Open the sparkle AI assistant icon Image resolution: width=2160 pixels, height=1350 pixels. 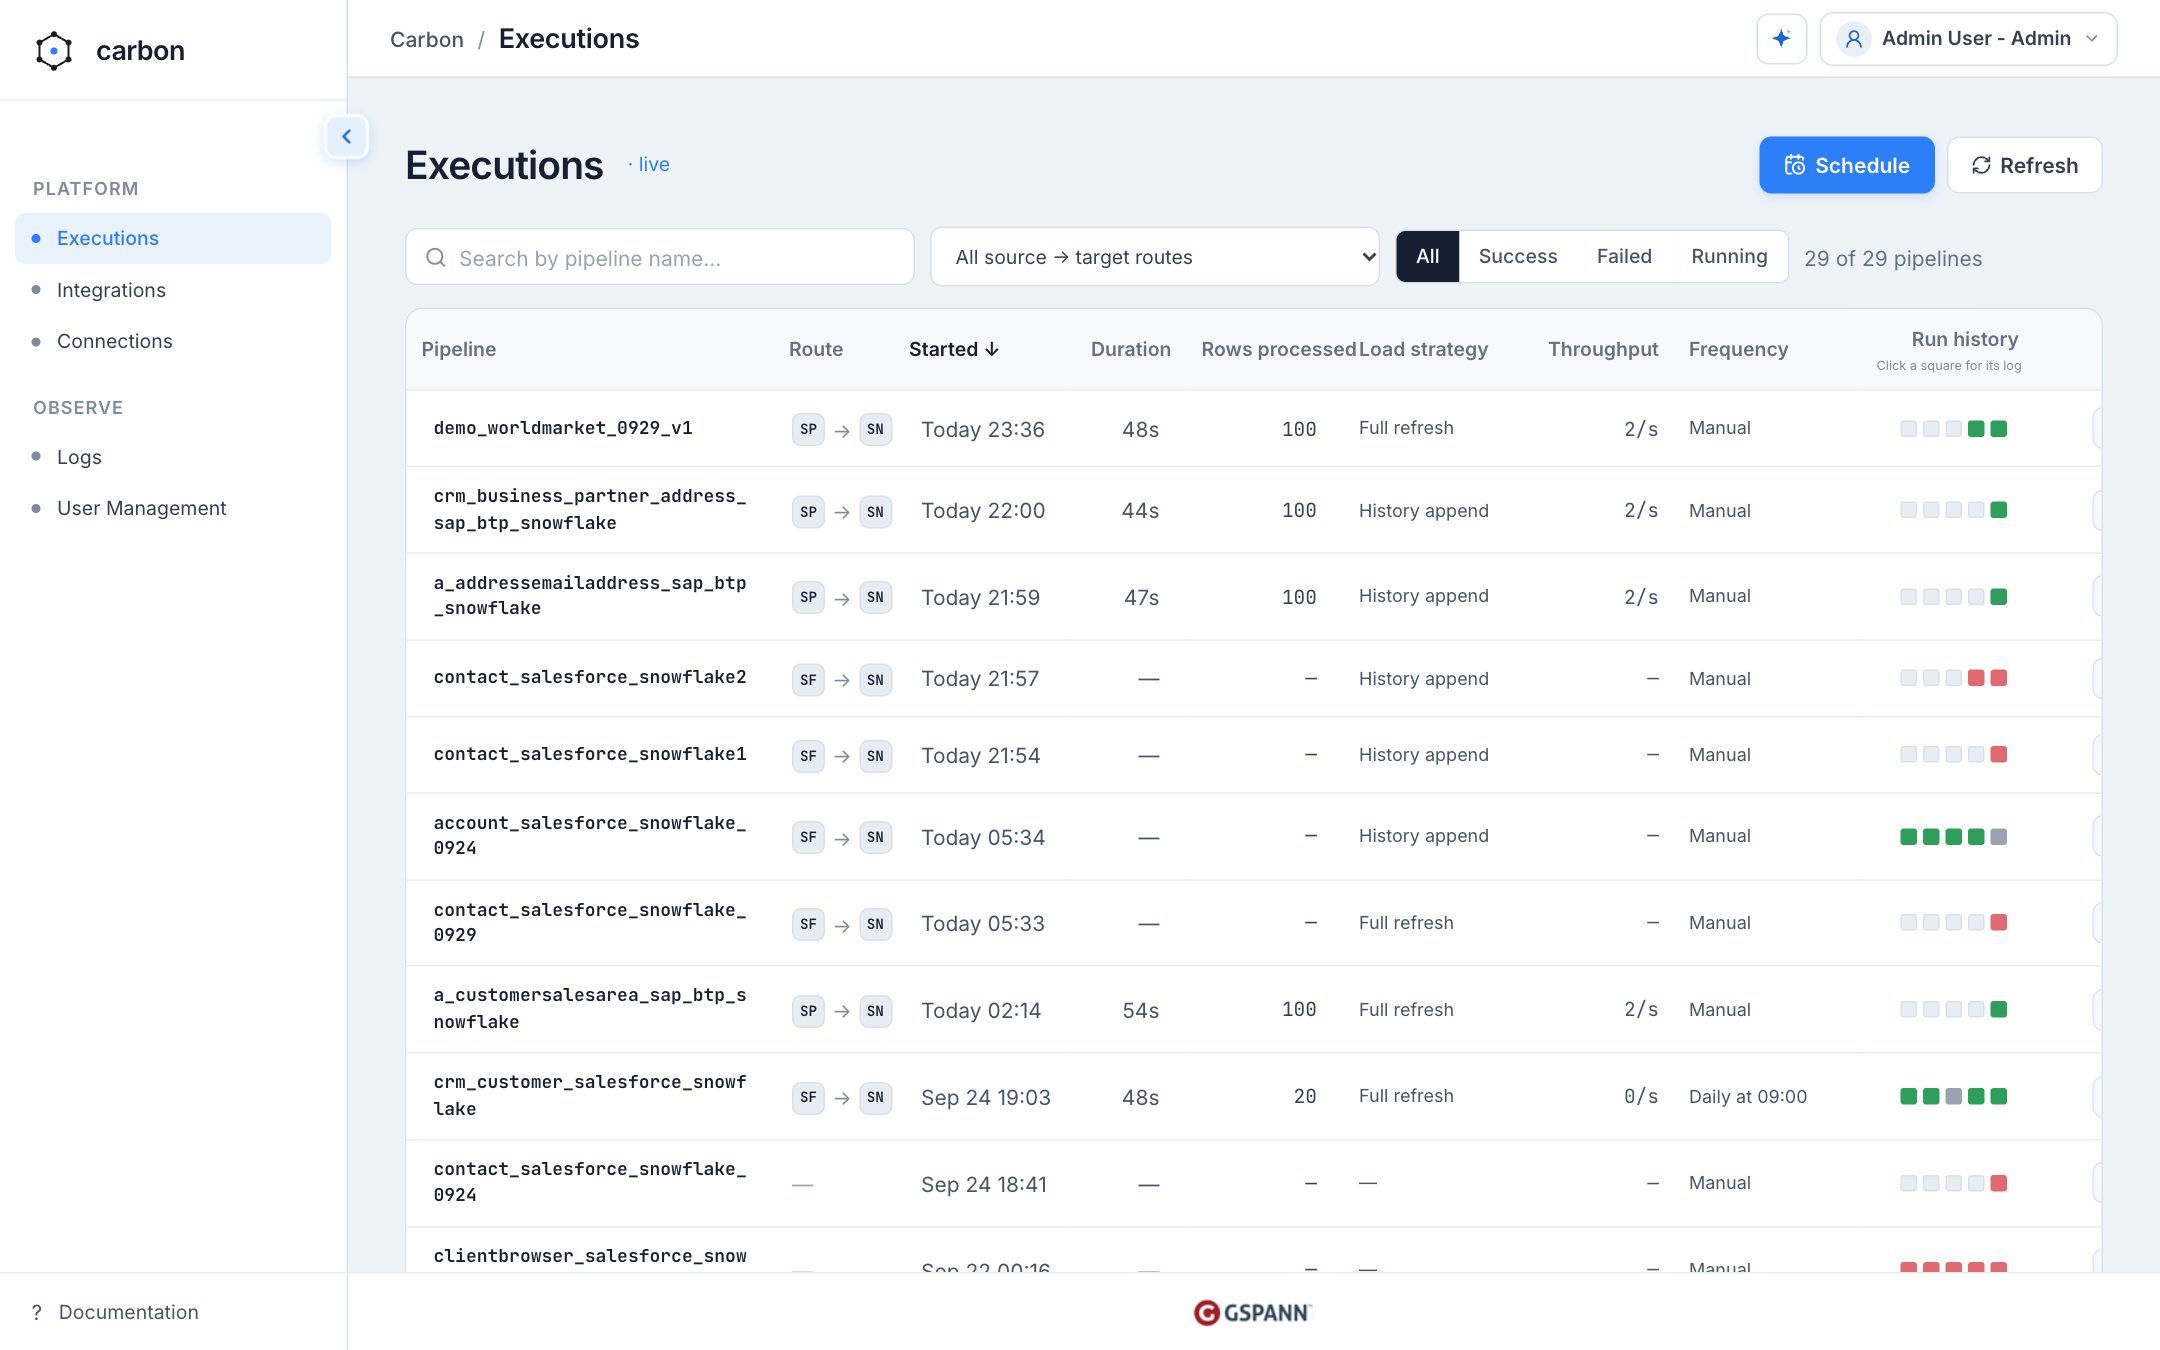(1781, 39)
